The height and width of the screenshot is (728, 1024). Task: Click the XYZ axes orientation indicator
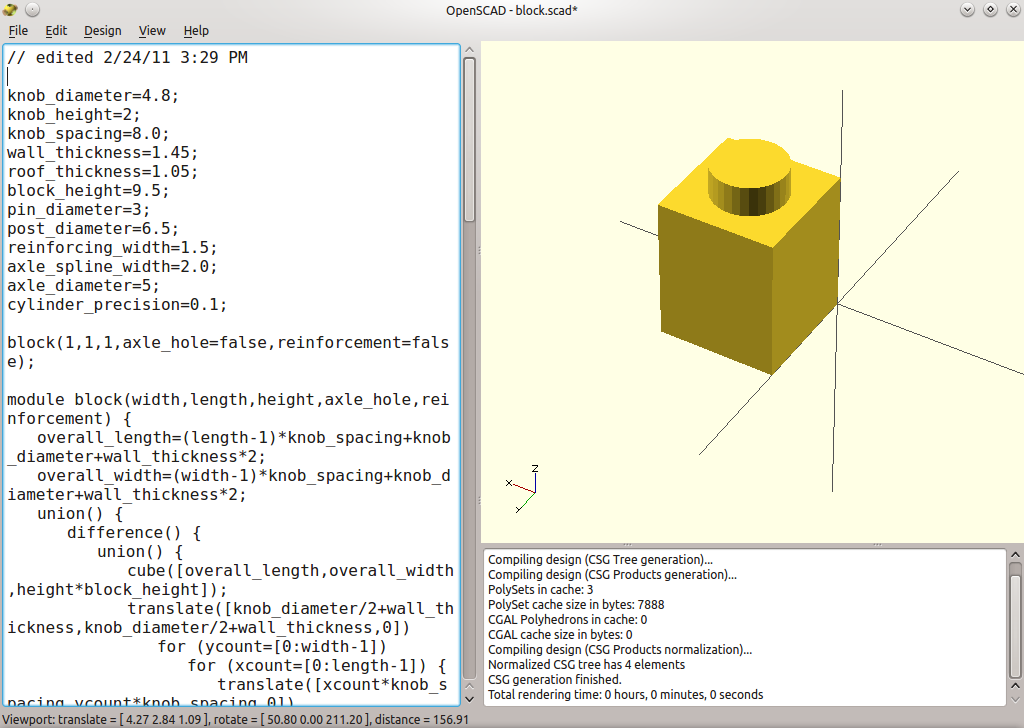point(525,487)
